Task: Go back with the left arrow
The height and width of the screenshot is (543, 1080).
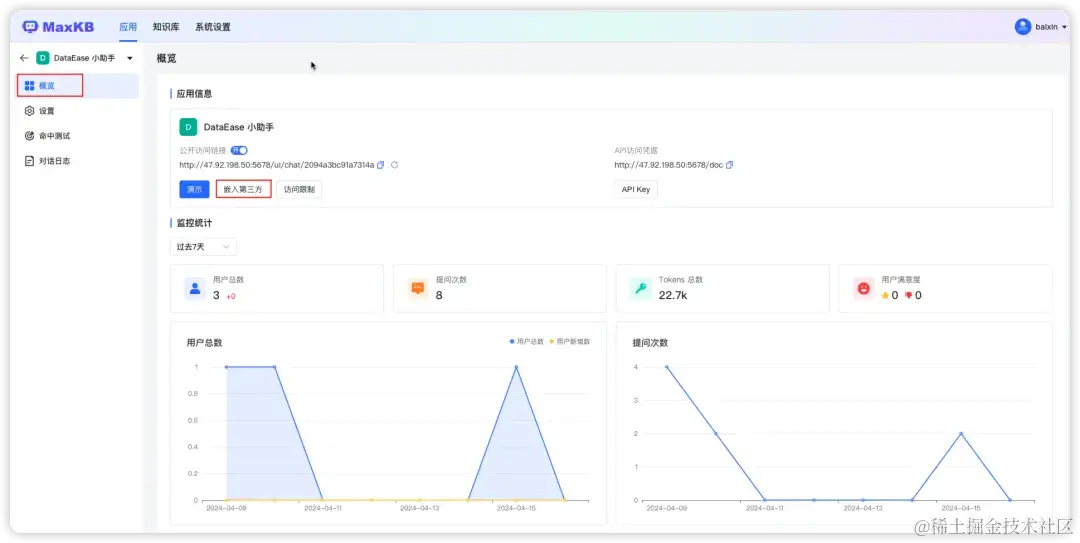Action: click(x=24, y=58)
